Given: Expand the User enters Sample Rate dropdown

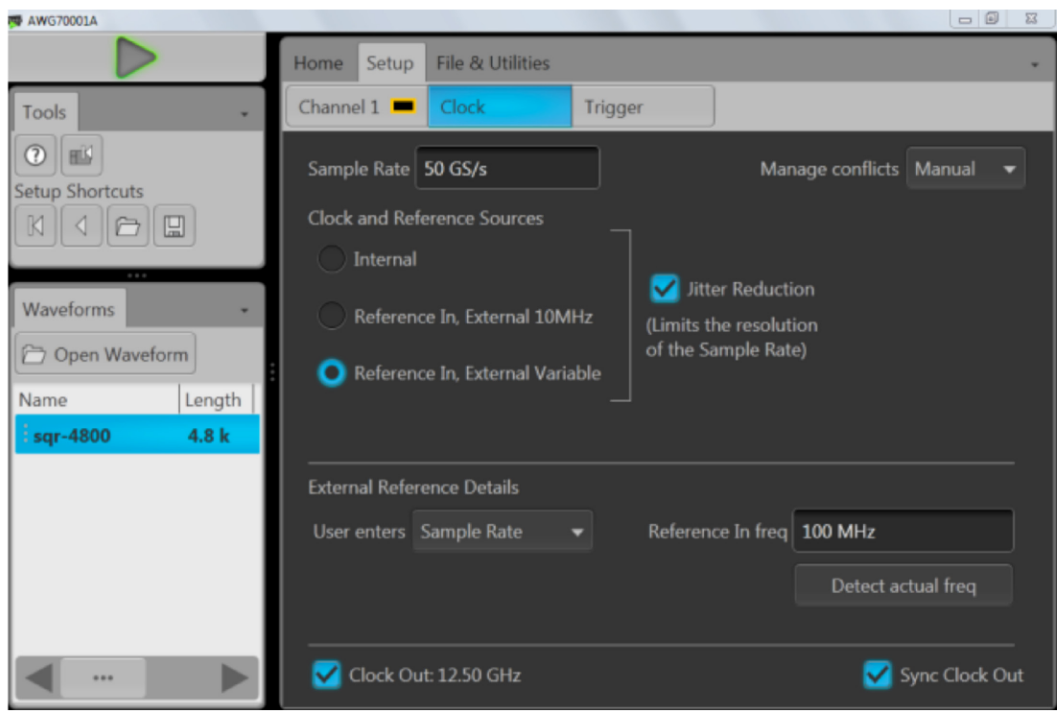Looking at the screenshot, I should (x=502, y=532).
